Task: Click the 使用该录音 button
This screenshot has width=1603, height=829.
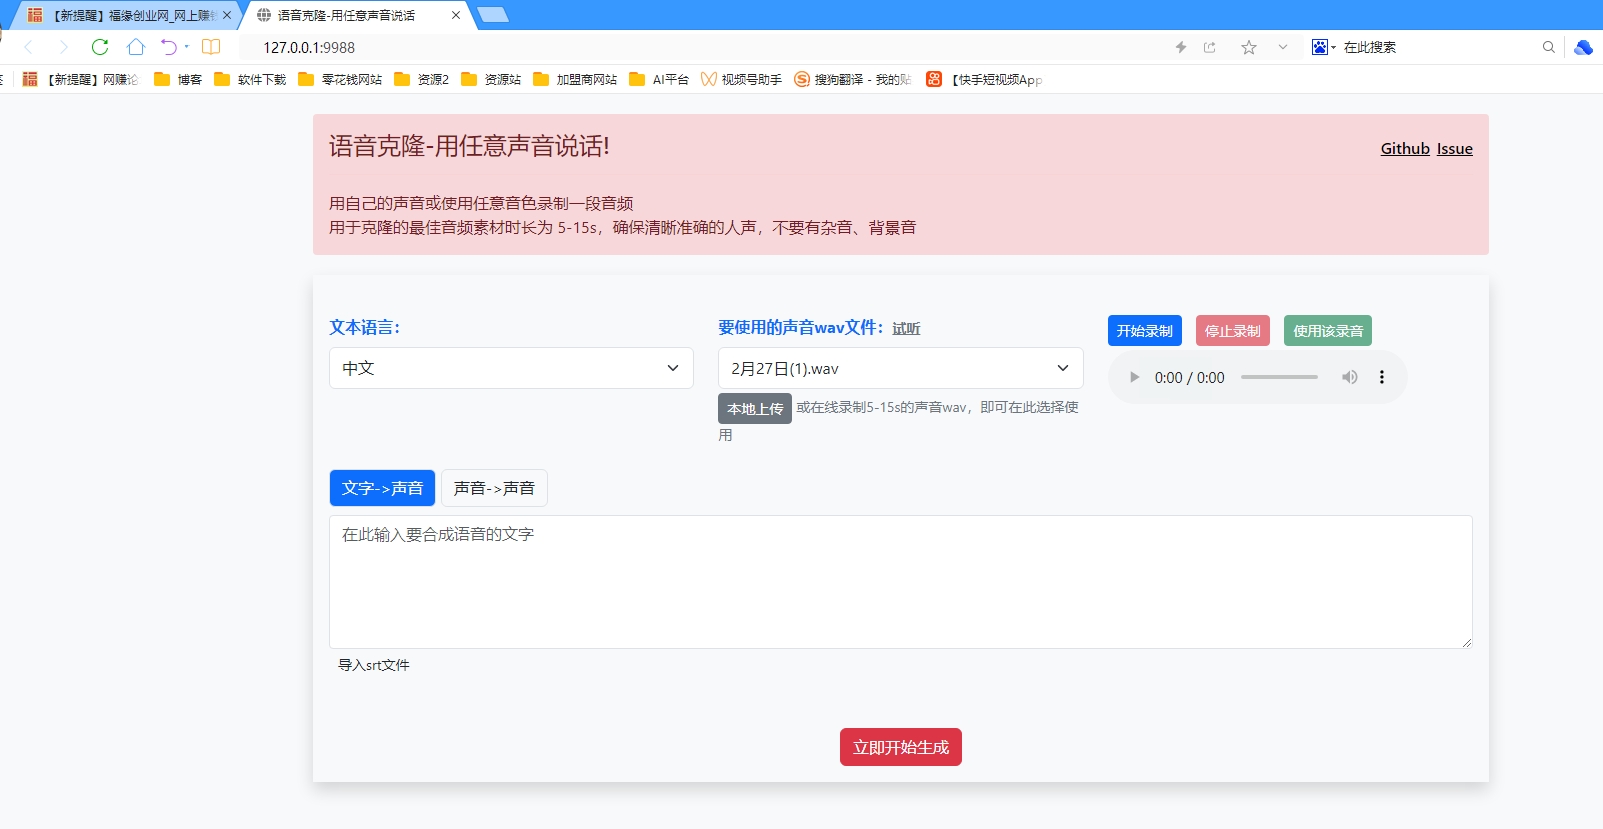Action: 1328,331
